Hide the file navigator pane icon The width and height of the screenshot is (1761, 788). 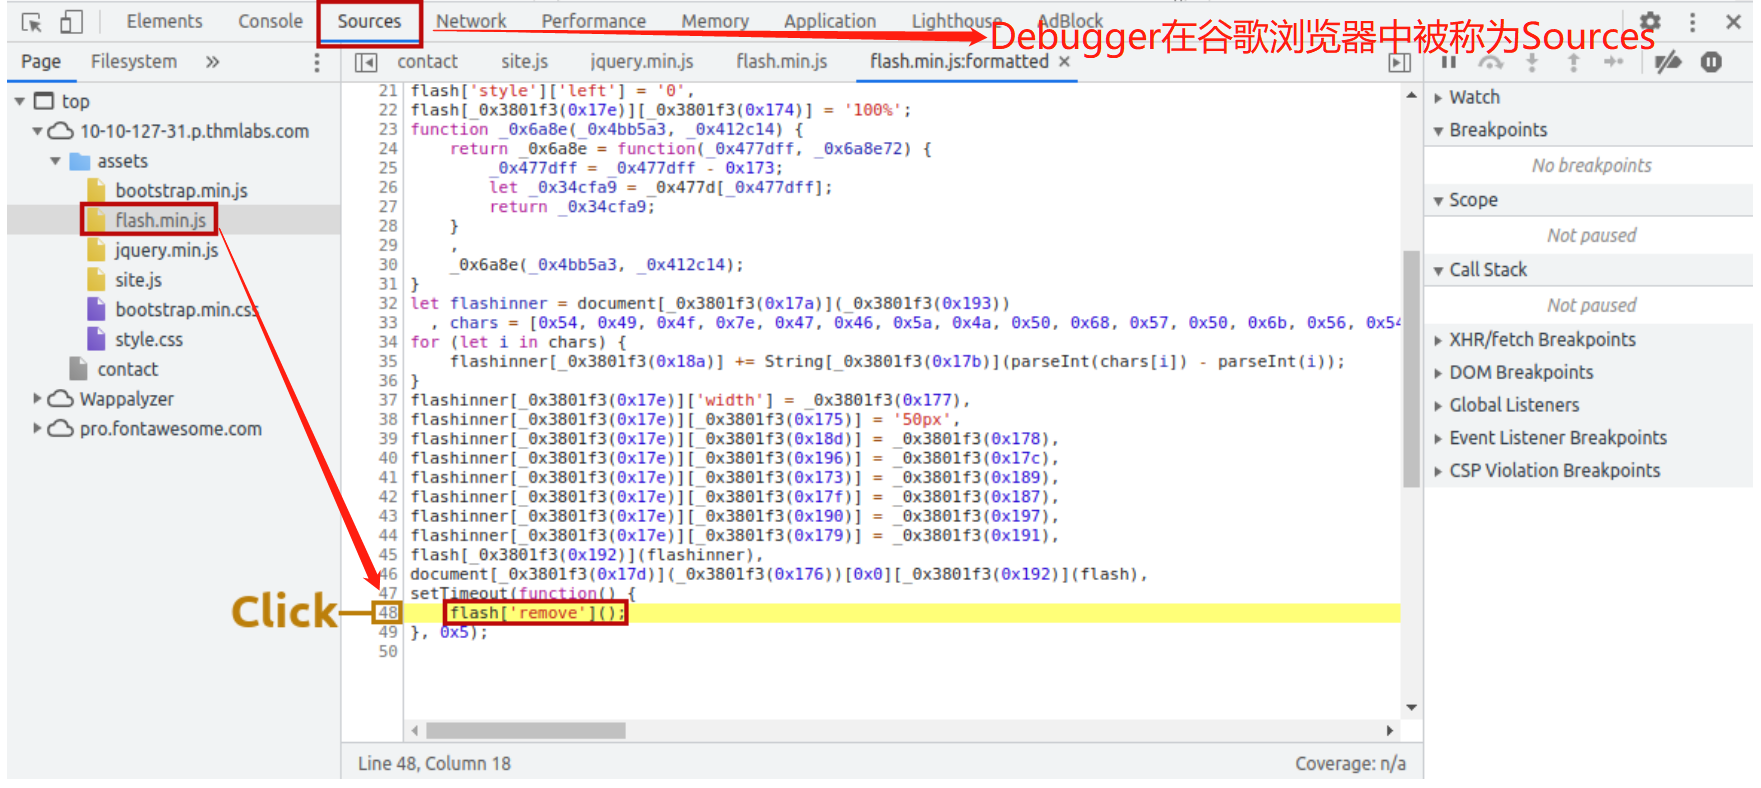pos(367,62)
